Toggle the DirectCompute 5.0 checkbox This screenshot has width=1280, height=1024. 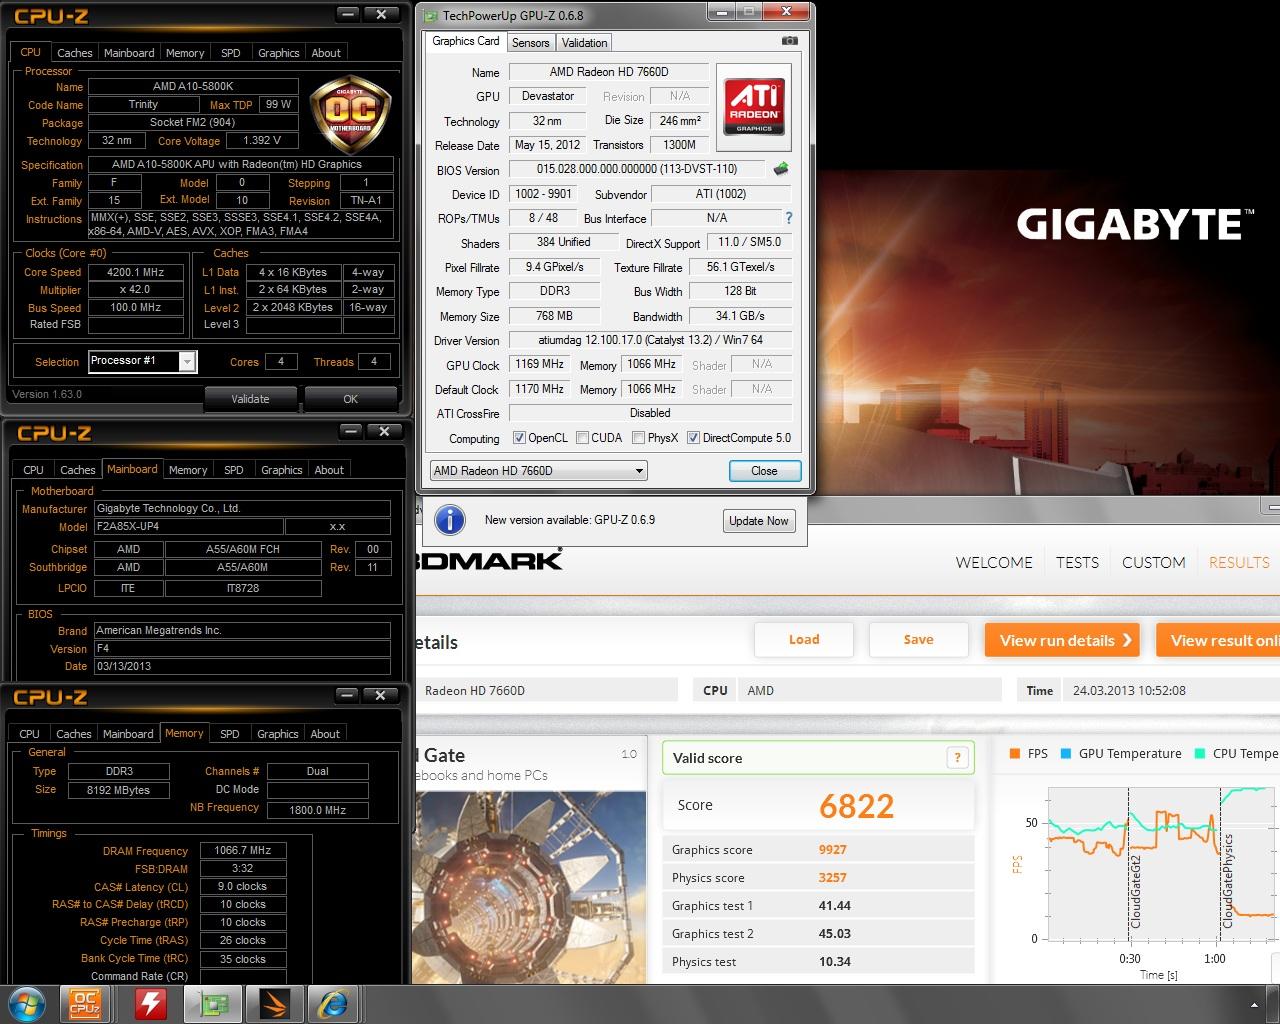[x=693, y=438]
